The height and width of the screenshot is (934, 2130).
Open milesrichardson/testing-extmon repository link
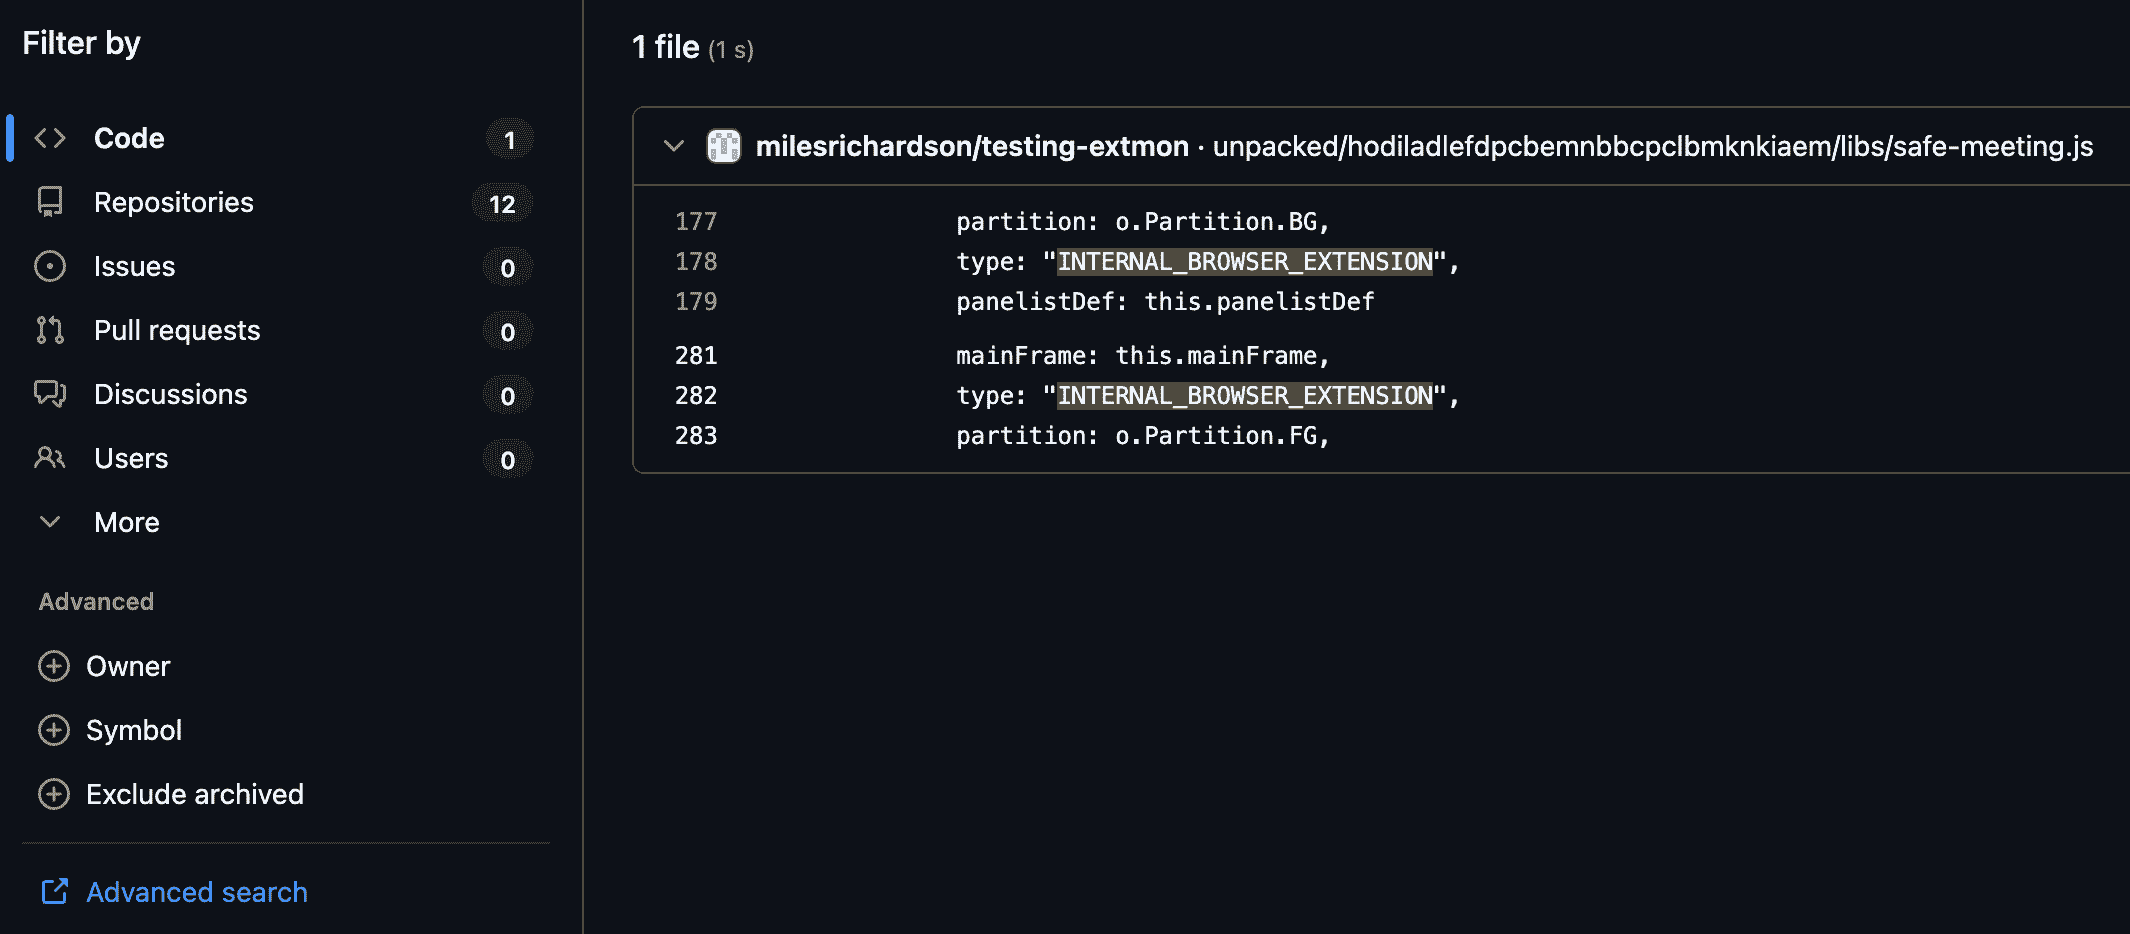click(972, 146)
